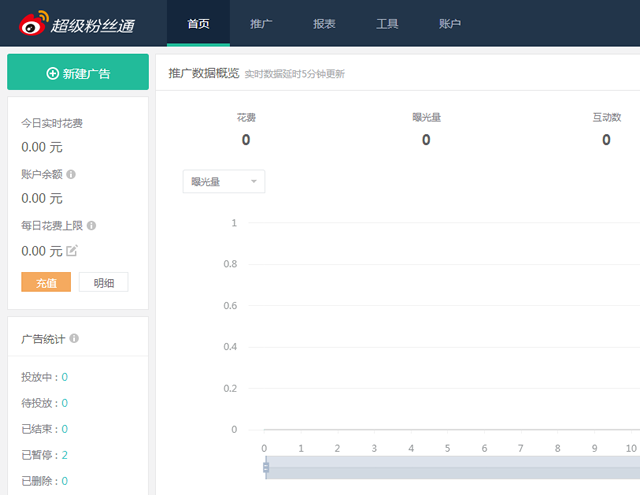This screenshot has width=640, height=495.
Task: Click the chart time range bar
Action: (x=453, y=467)
